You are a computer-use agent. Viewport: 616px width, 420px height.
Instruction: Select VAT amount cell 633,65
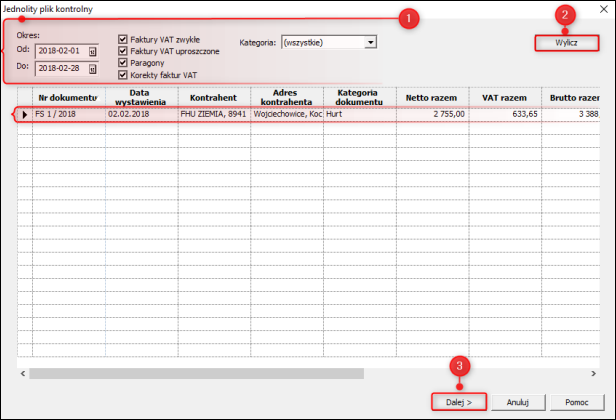click(505, 114)
